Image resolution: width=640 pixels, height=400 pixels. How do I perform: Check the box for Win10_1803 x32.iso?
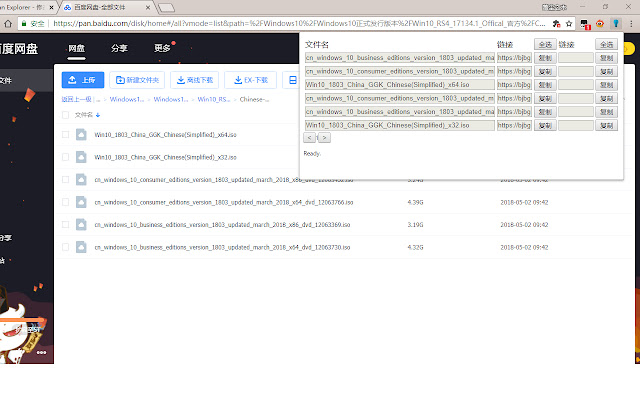coord(65,157)
